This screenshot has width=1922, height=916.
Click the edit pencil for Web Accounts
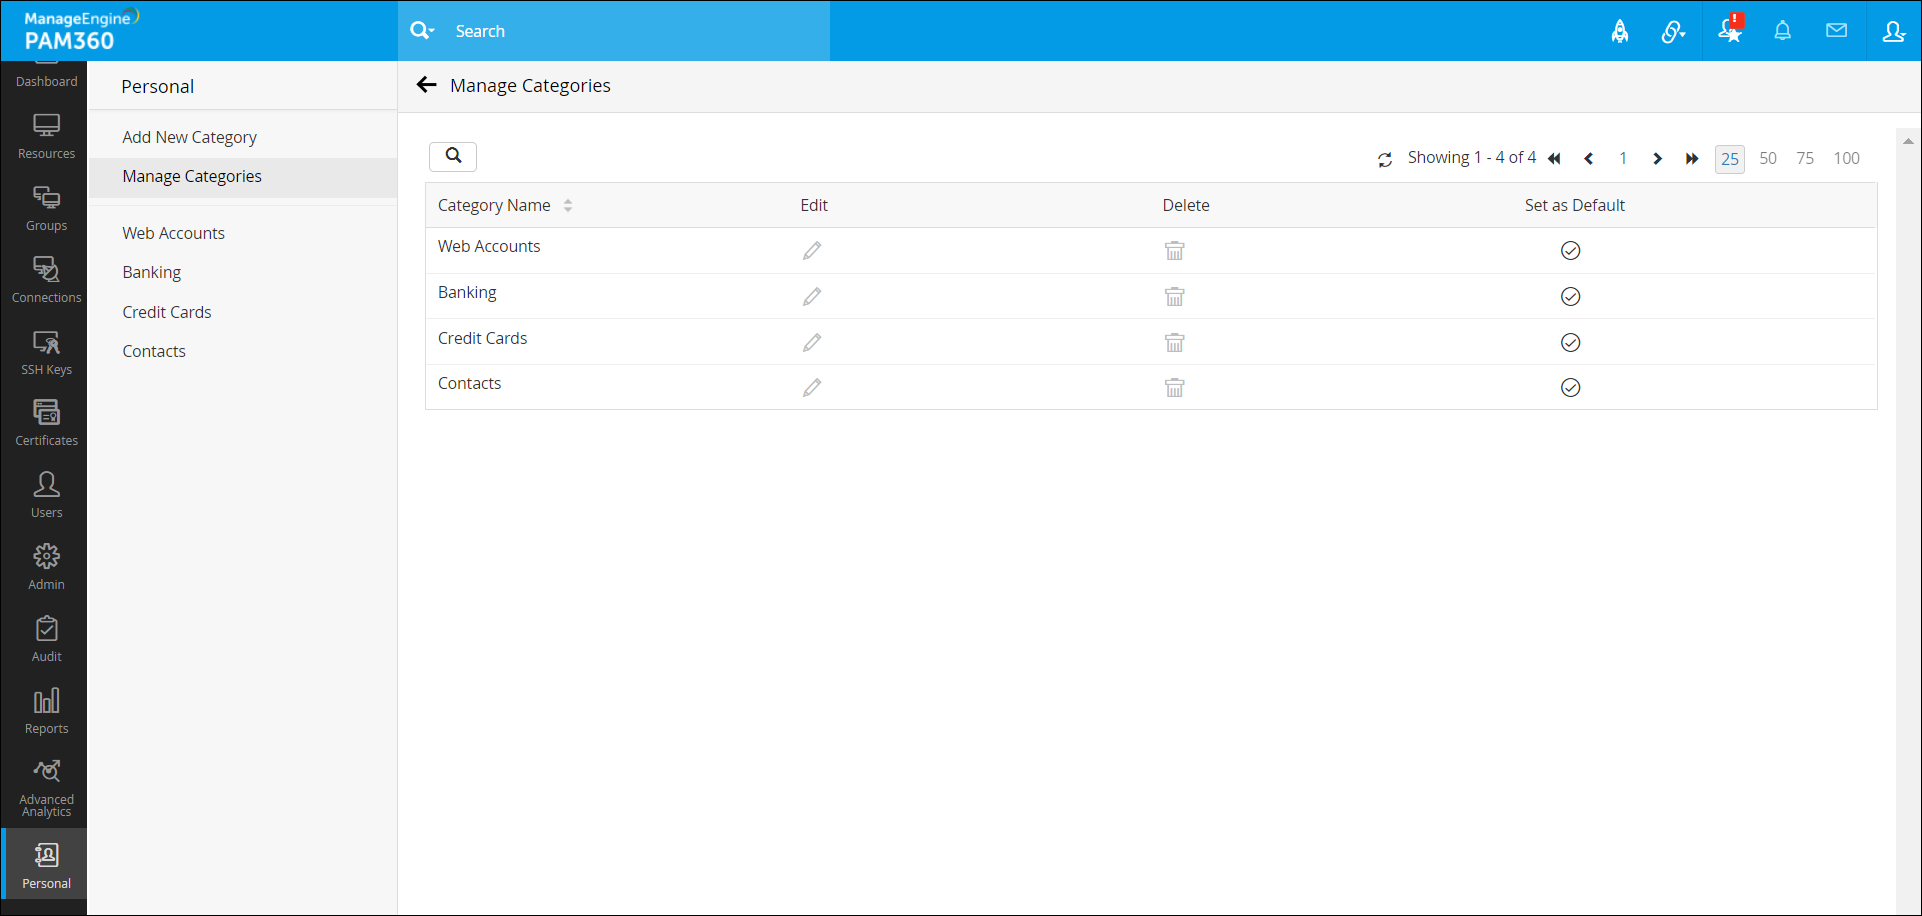click(x=812, y=250)
